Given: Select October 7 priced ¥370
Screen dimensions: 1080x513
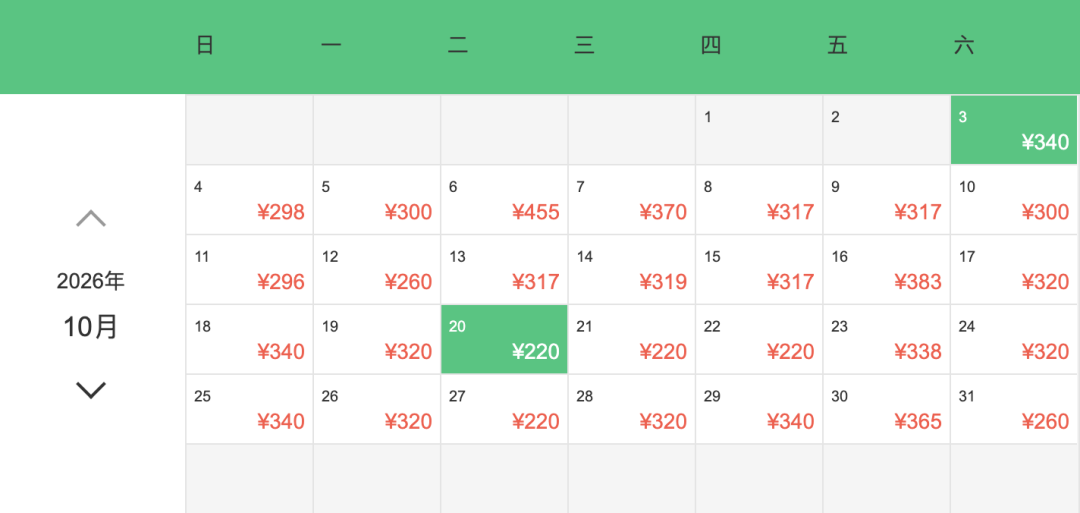Looking at the screenshot, I should (x=632, y=200).
